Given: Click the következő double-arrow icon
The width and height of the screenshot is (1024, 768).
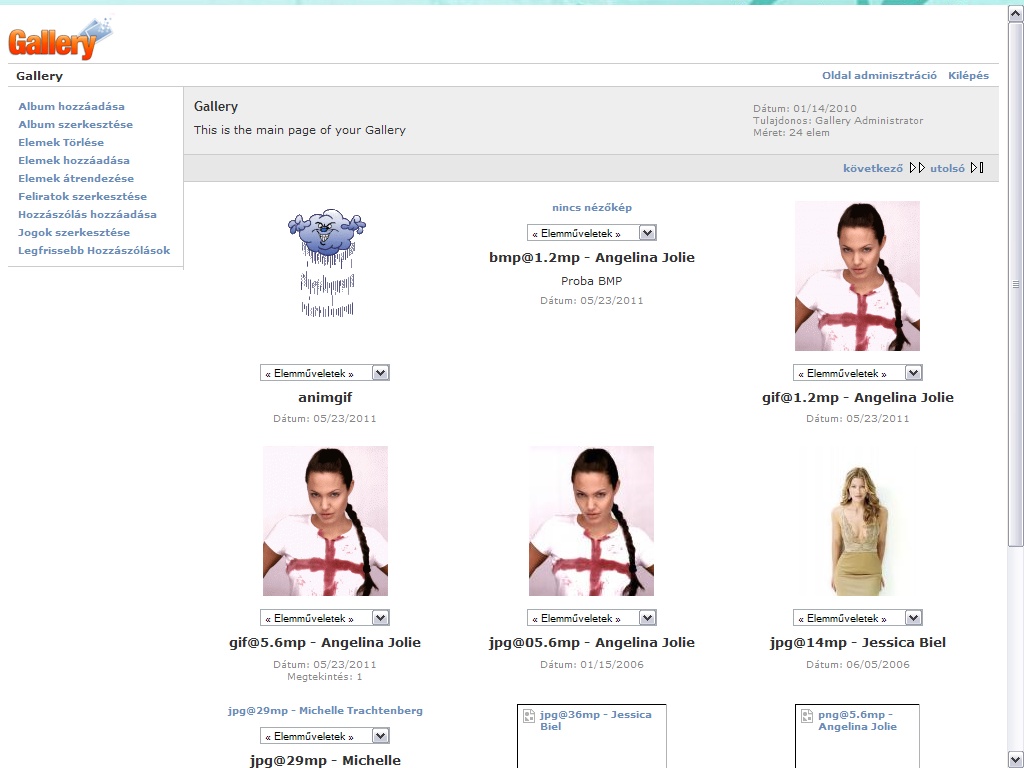Looking at the screenshot, I should pos(917,168).
